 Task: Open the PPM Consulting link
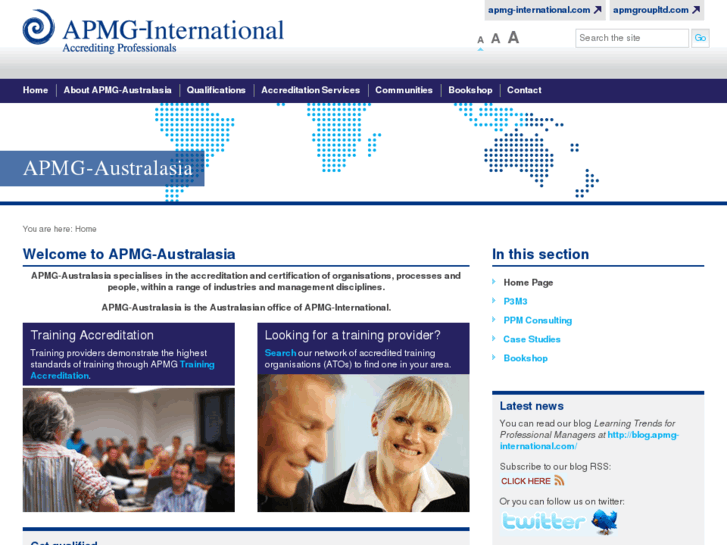[537, 321]
